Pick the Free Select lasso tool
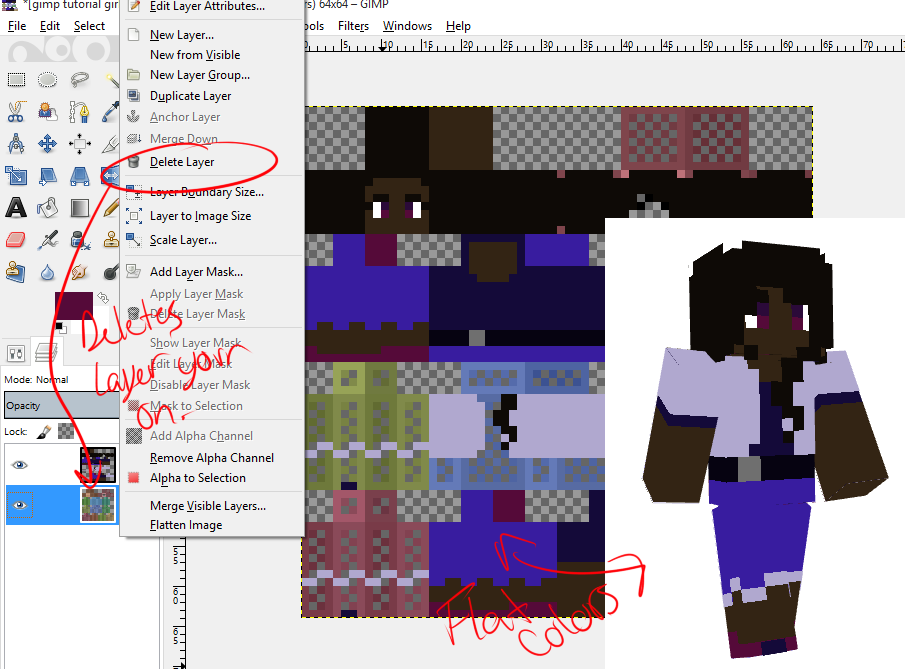 click(x=79, y=79)
